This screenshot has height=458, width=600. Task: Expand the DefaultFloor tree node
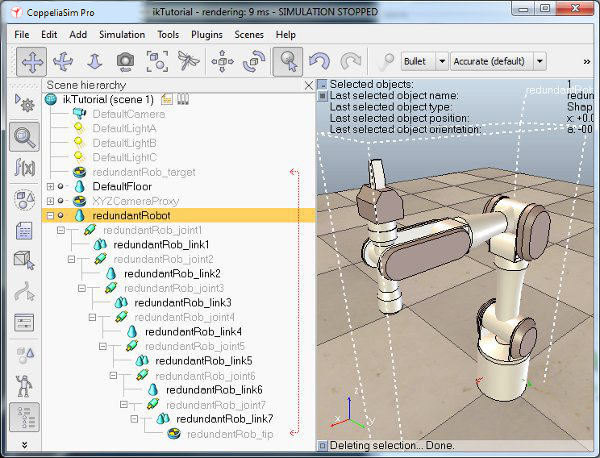click(x=51, y=186)
